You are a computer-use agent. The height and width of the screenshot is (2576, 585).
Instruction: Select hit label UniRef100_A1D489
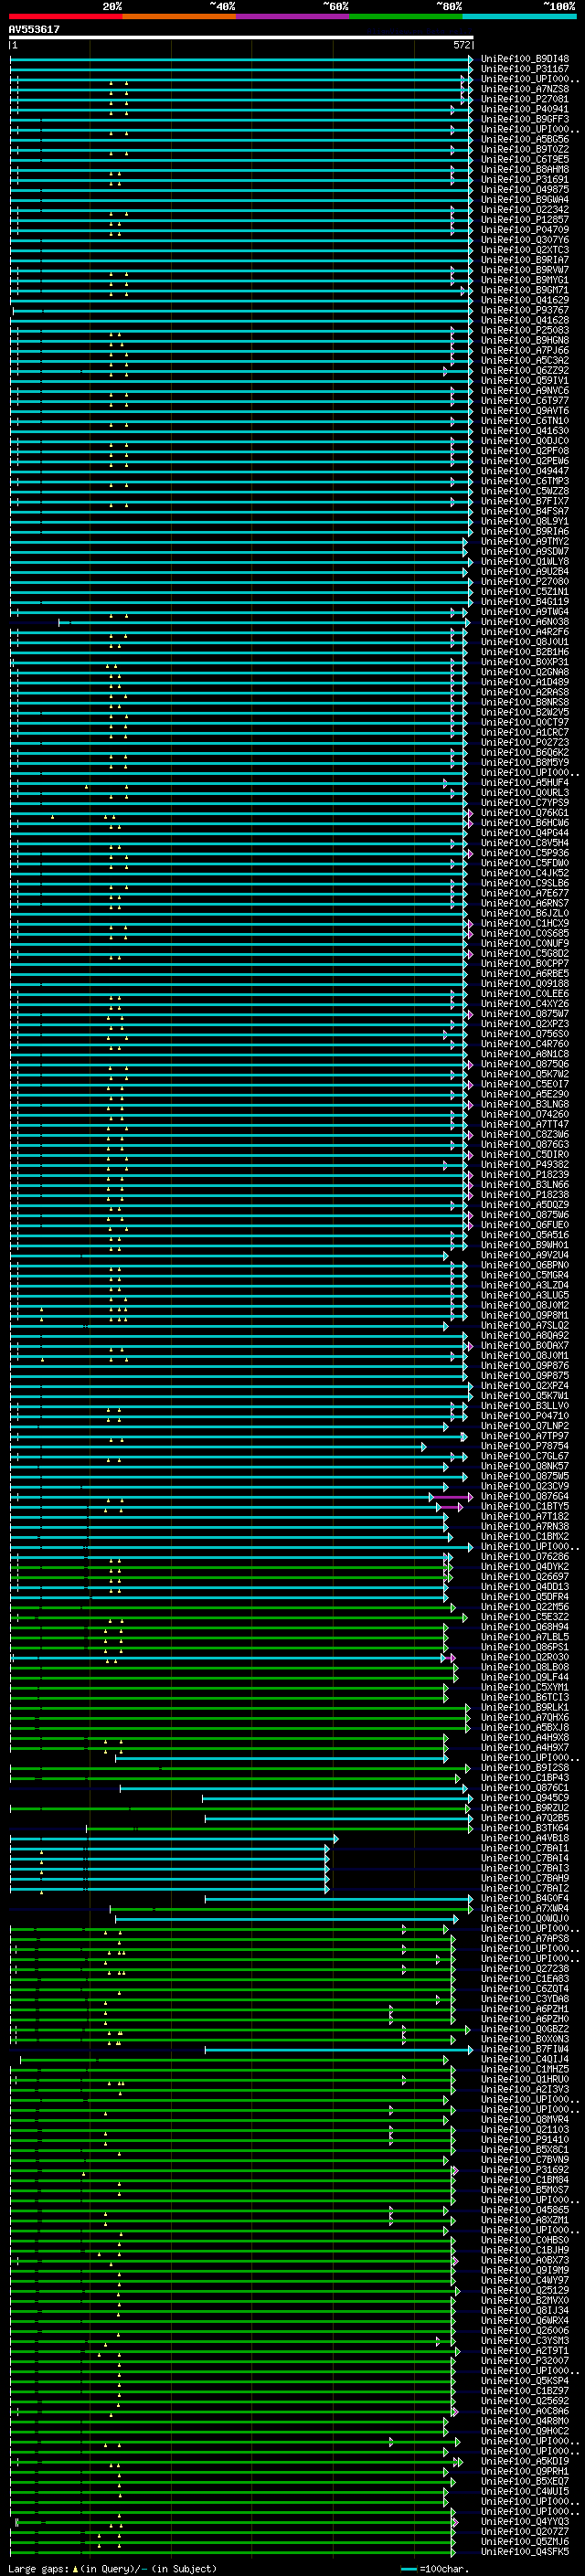(525, 682)
